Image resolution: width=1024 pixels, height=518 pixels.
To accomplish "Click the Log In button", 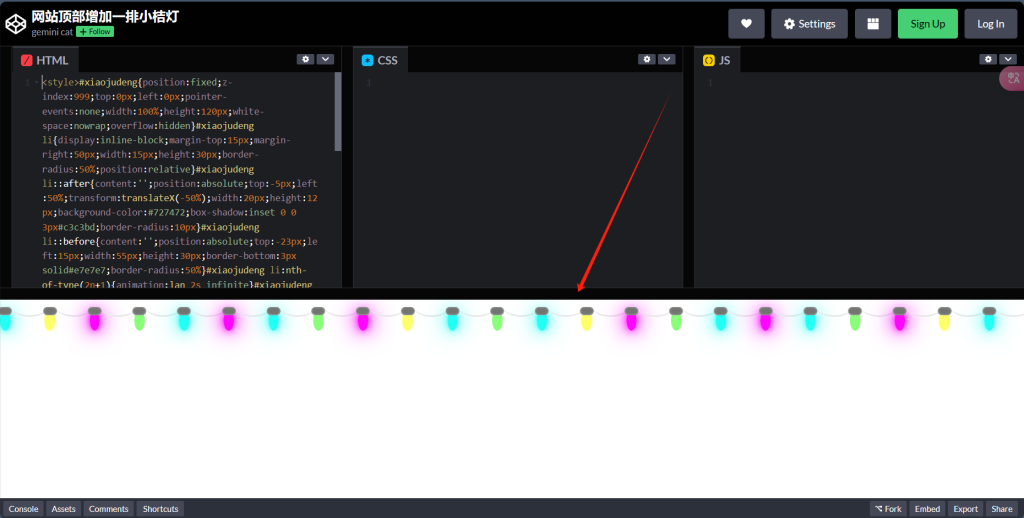I will [x=990, y=24].
